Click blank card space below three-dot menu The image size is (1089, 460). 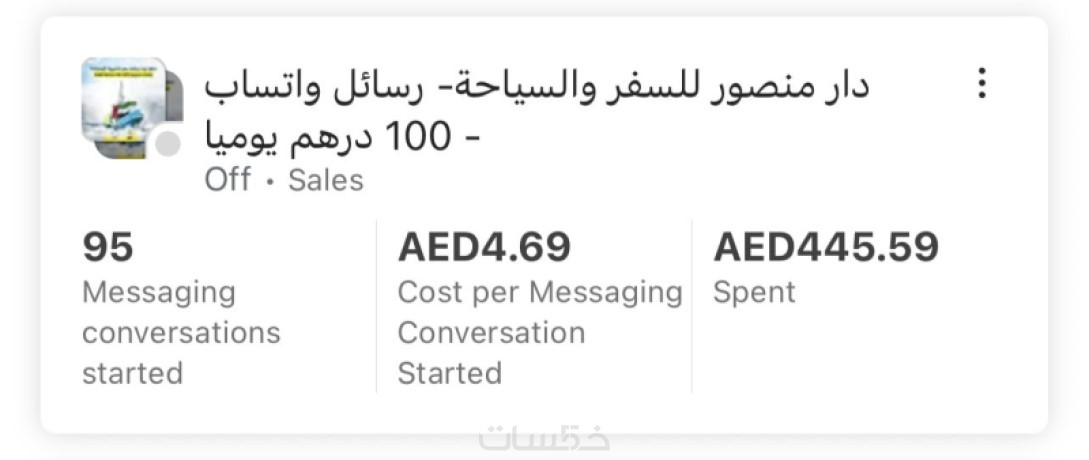click(x=981, y=160)
